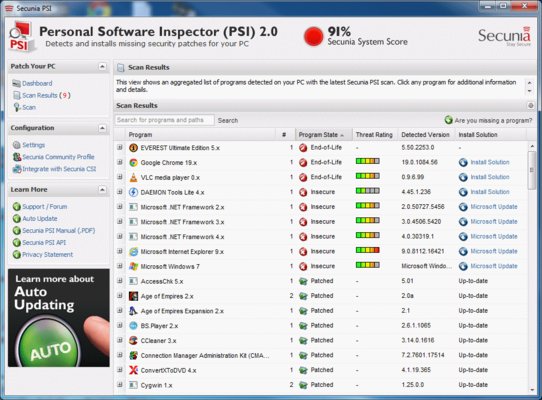
Task: Click the green icon beside Are you missing a program
Action: point(448,120)
